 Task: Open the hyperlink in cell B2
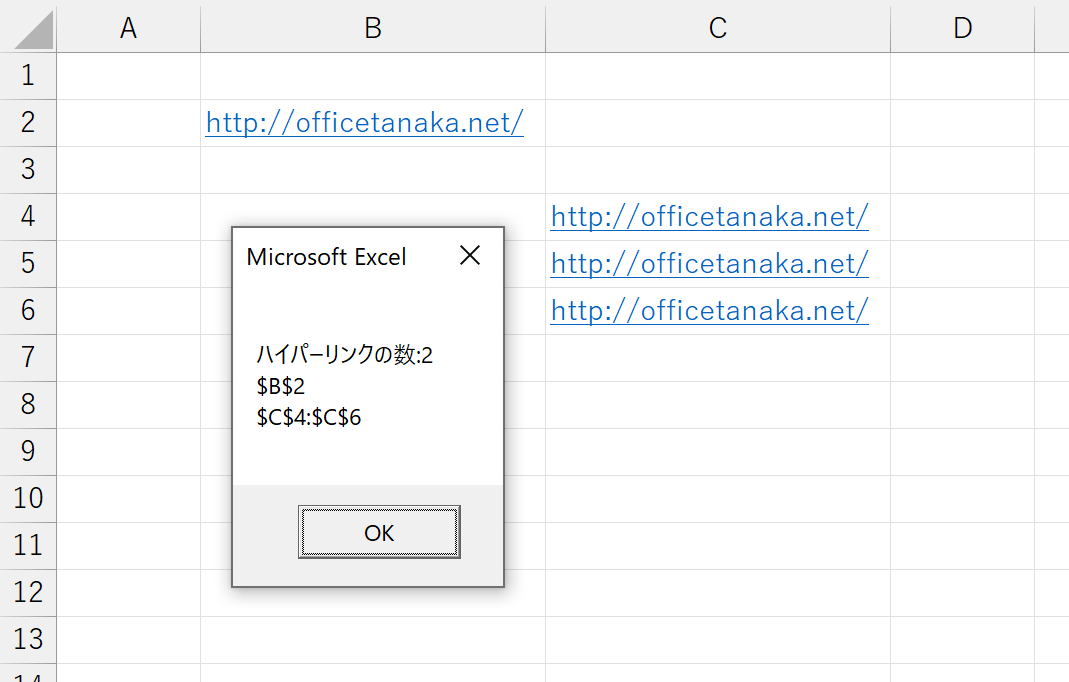pos(365,123)
